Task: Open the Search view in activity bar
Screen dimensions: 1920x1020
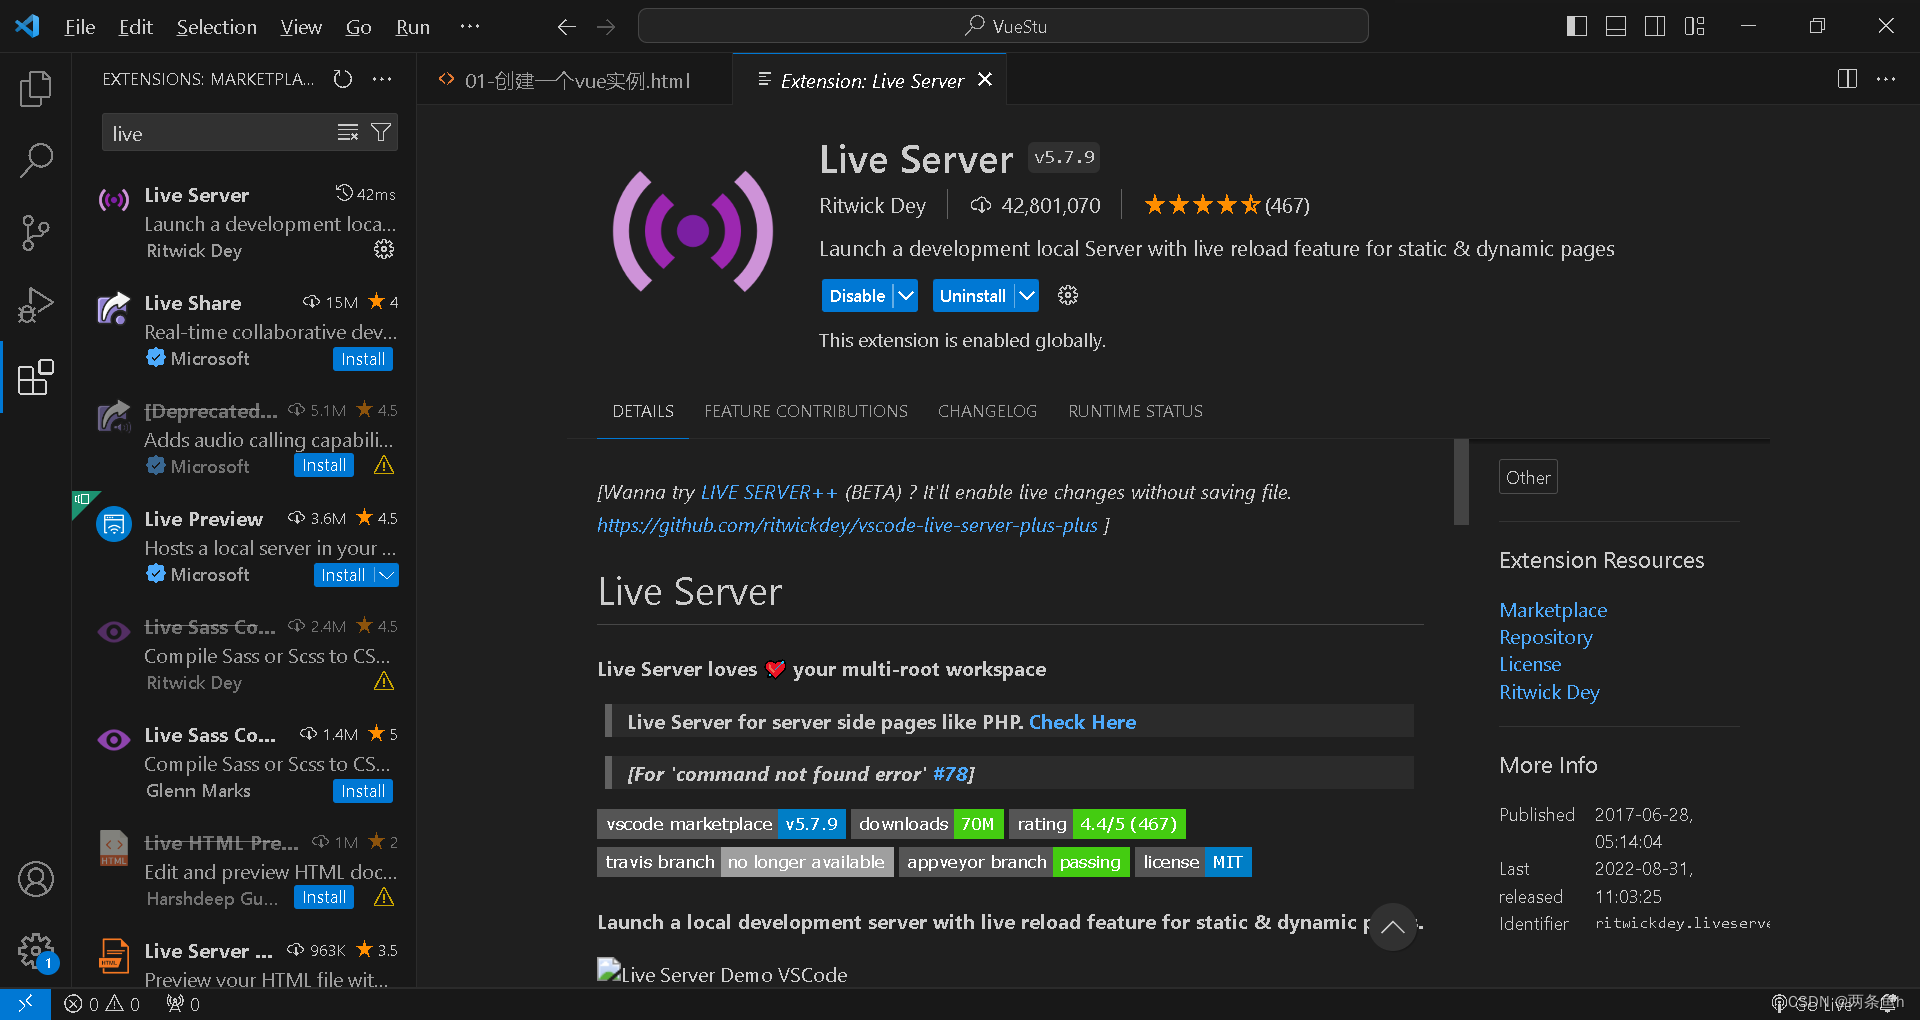Action: coord(36,160)
